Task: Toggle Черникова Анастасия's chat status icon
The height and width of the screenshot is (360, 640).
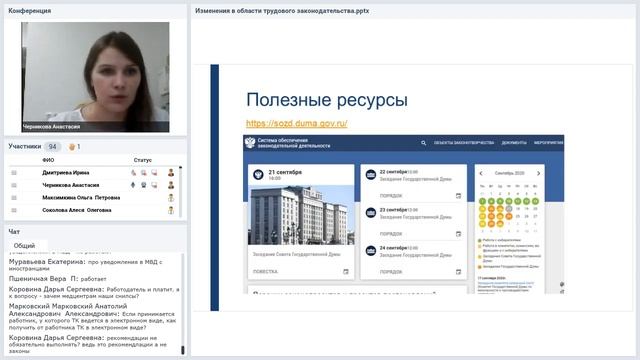Action: coord(154,185)
